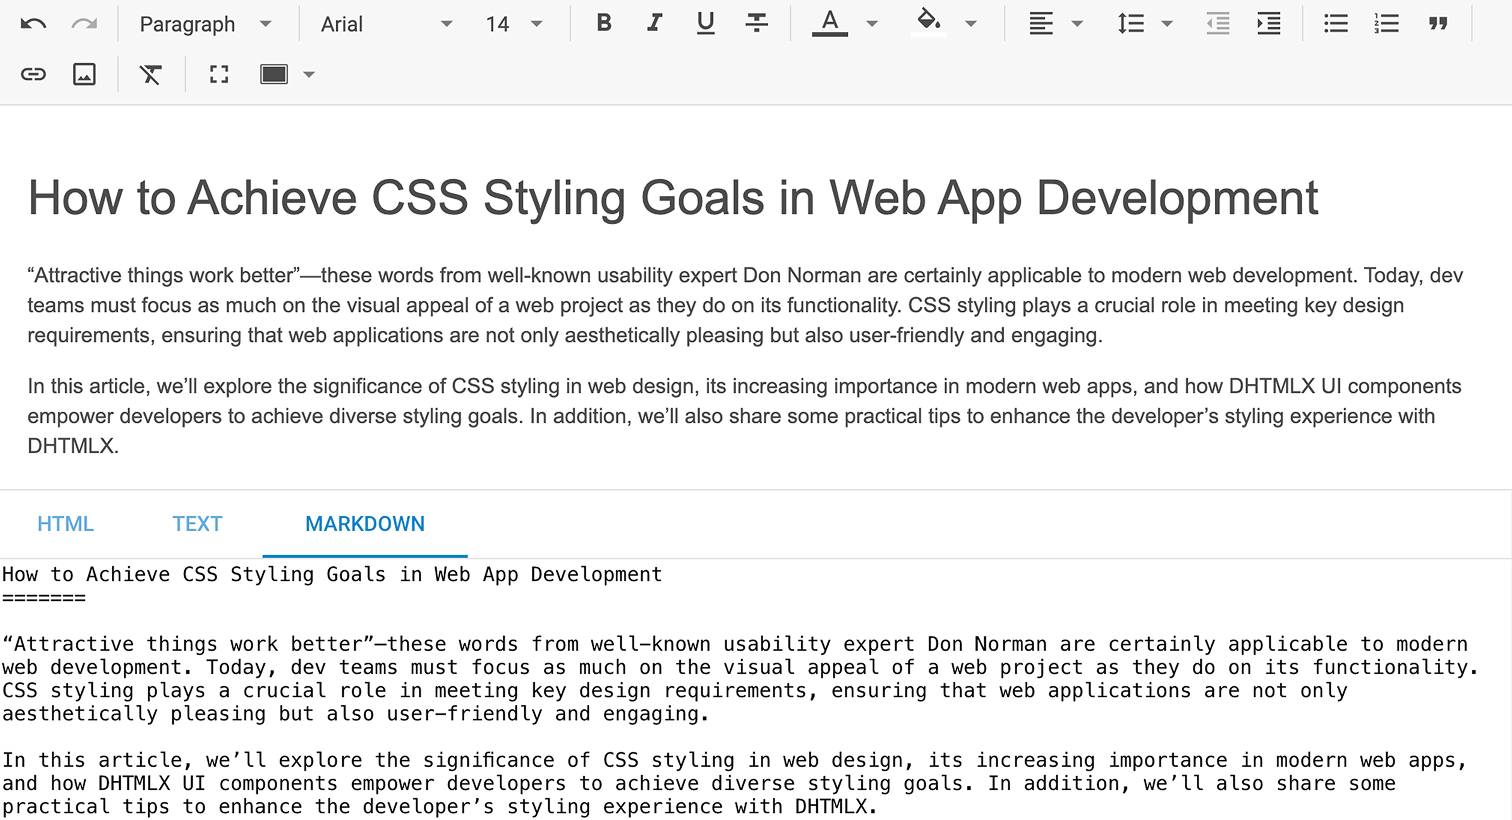Viewport: 1512px width, 820px height.
Task: Select the MARKDOWN tab
Action: 365,524
